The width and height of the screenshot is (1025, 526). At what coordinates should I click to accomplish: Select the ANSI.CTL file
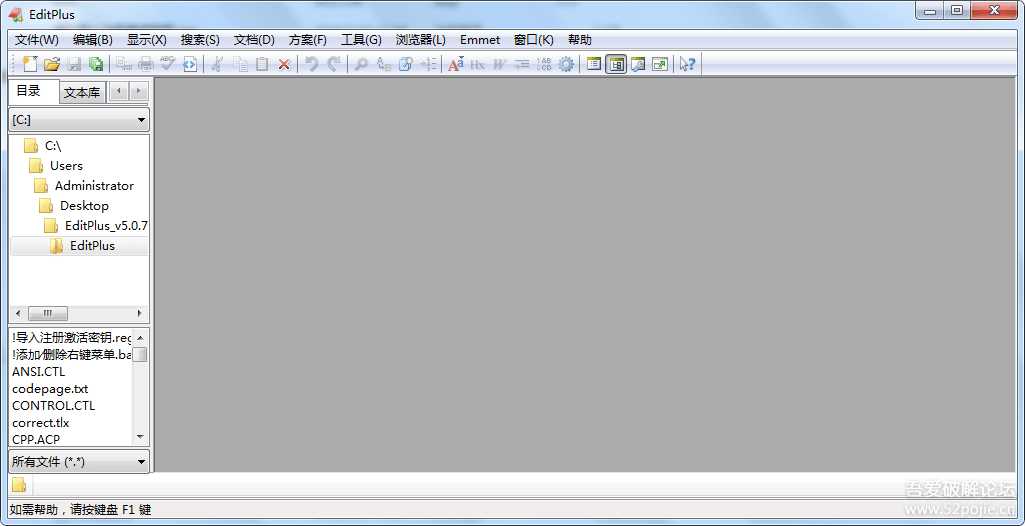point(39,372)
